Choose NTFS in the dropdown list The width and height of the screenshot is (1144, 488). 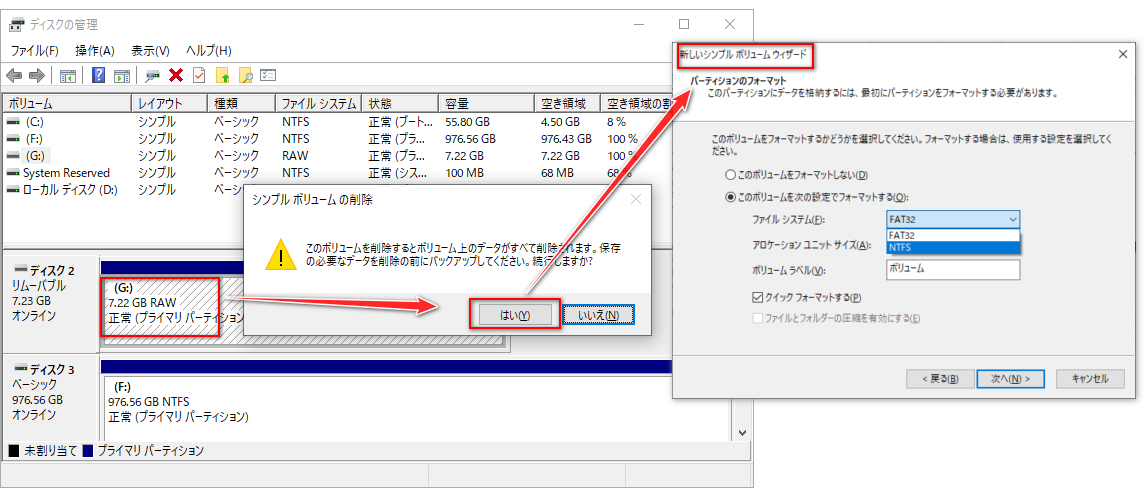tap(953, 247)
